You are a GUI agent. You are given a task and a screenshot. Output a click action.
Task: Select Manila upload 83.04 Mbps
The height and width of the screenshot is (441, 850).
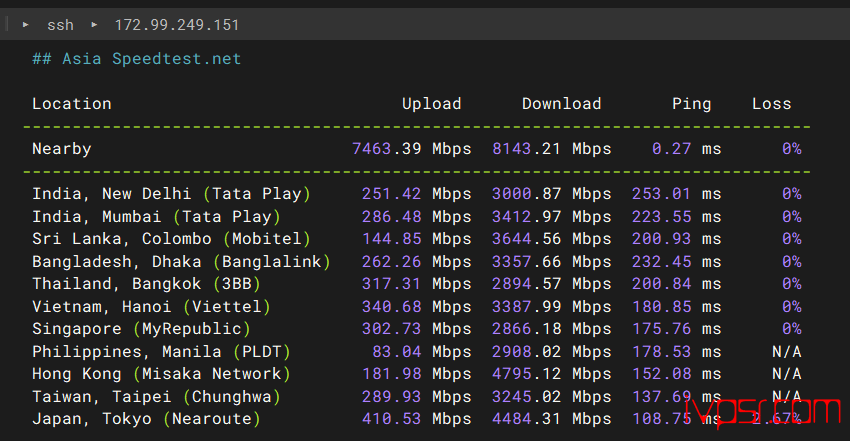422,352
